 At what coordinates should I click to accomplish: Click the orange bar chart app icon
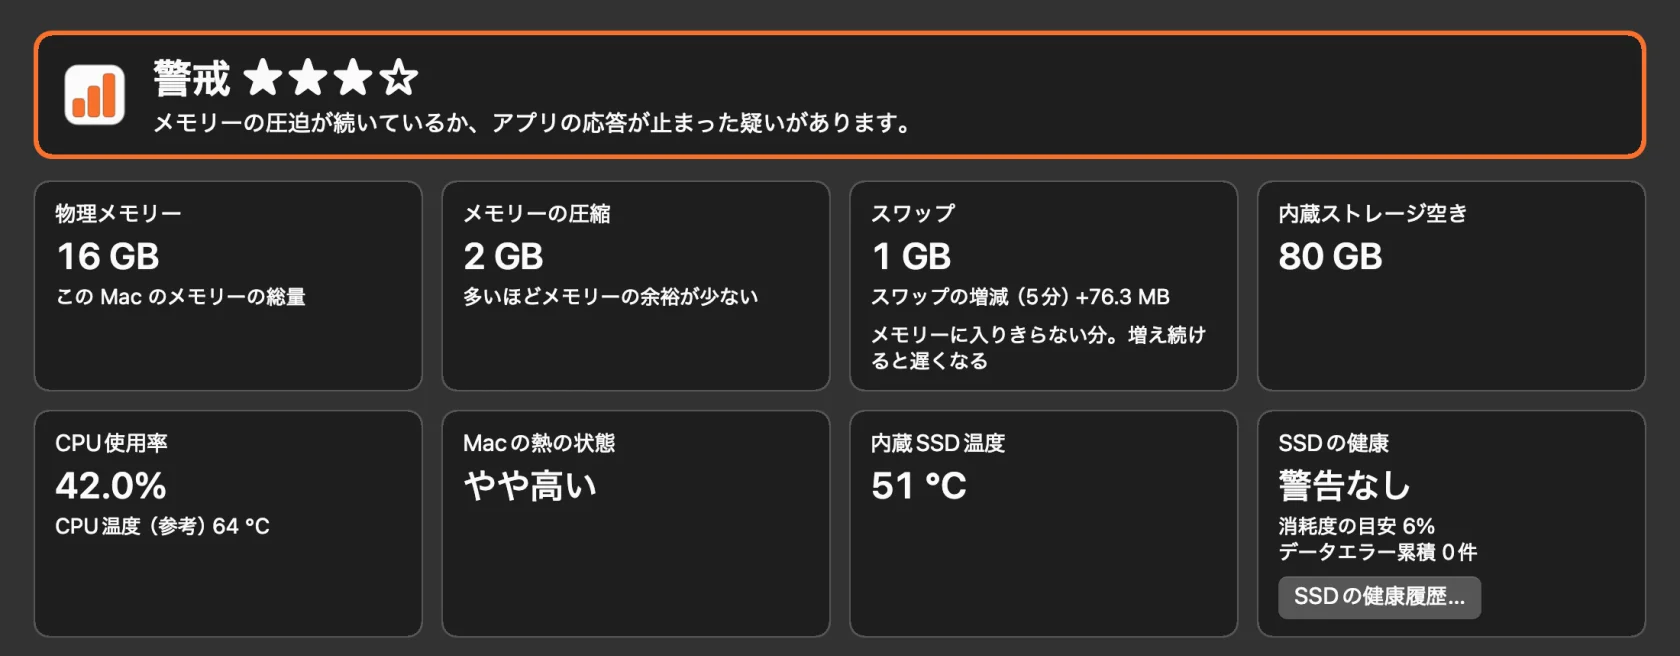point(95,95)
